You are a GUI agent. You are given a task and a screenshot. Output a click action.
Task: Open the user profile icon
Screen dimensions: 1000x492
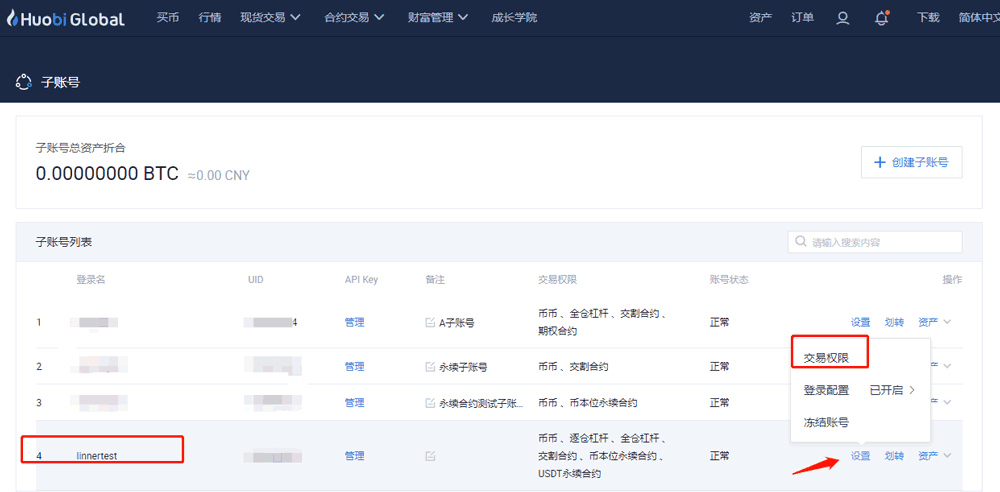click(x=842, y=18)
